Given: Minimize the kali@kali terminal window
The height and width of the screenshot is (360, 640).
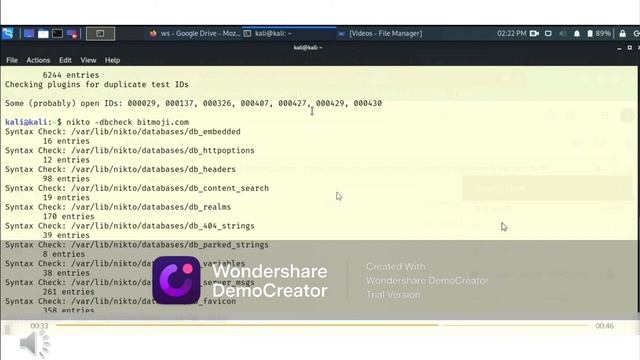Looking at the screenshot, I should (x=620, y=48).
